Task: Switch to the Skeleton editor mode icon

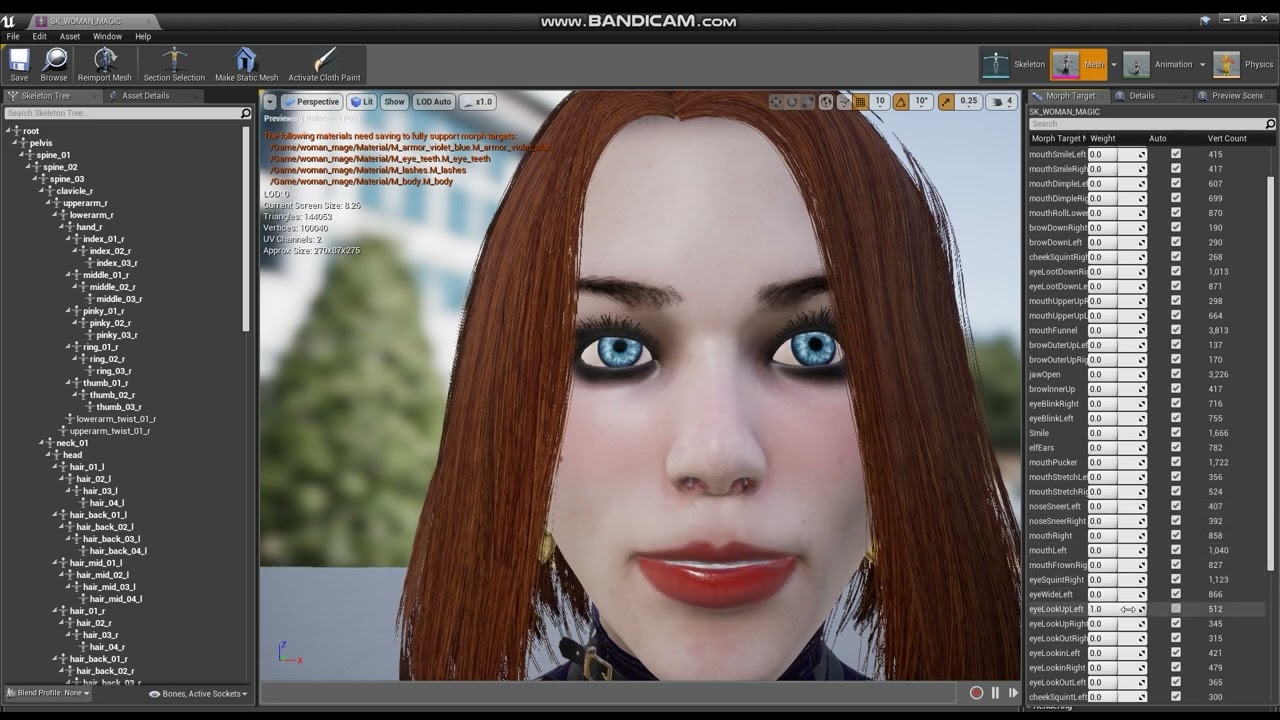Action: click(x=996, y=65)
